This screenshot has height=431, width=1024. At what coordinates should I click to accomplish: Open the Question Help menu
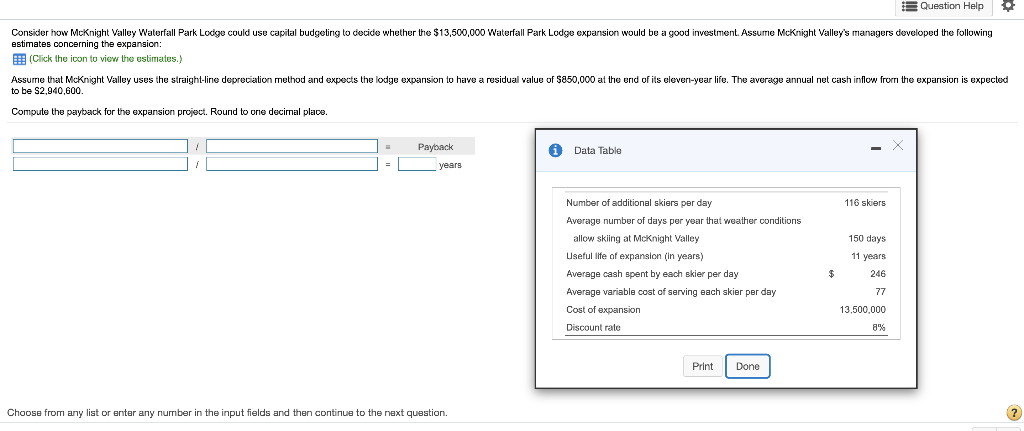pos(942,6)
